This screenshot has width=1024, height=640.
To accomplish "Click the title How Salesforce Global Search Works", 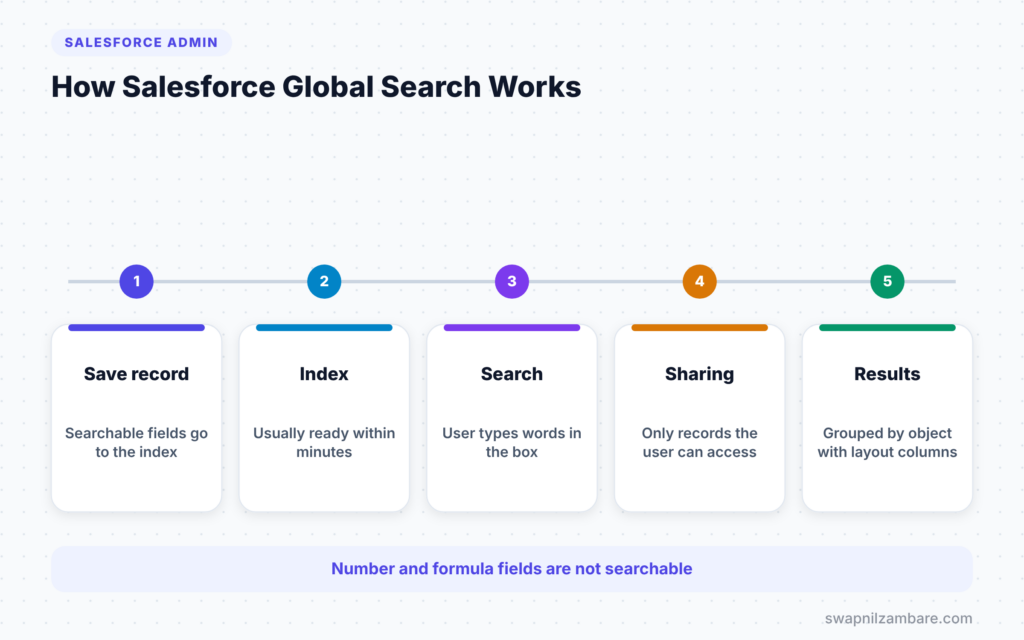I will (316, 87).
